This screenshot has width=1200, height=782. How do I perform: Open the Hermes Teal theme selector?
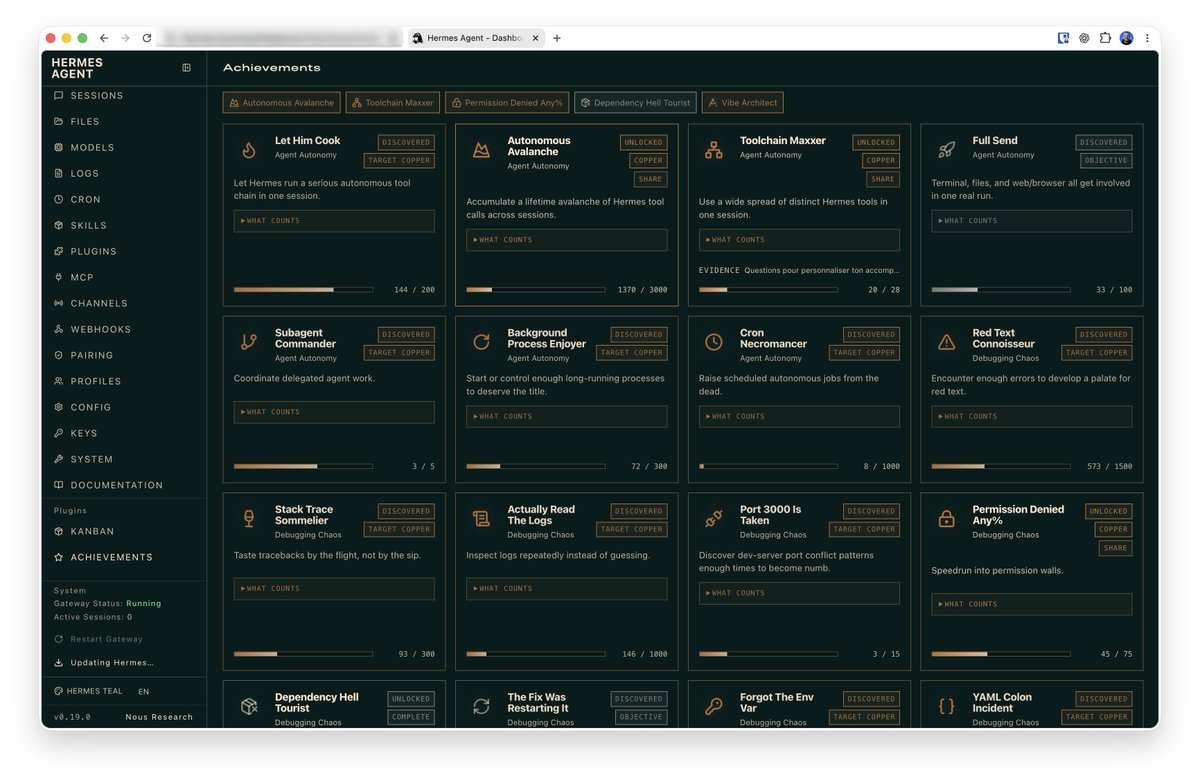89,691
